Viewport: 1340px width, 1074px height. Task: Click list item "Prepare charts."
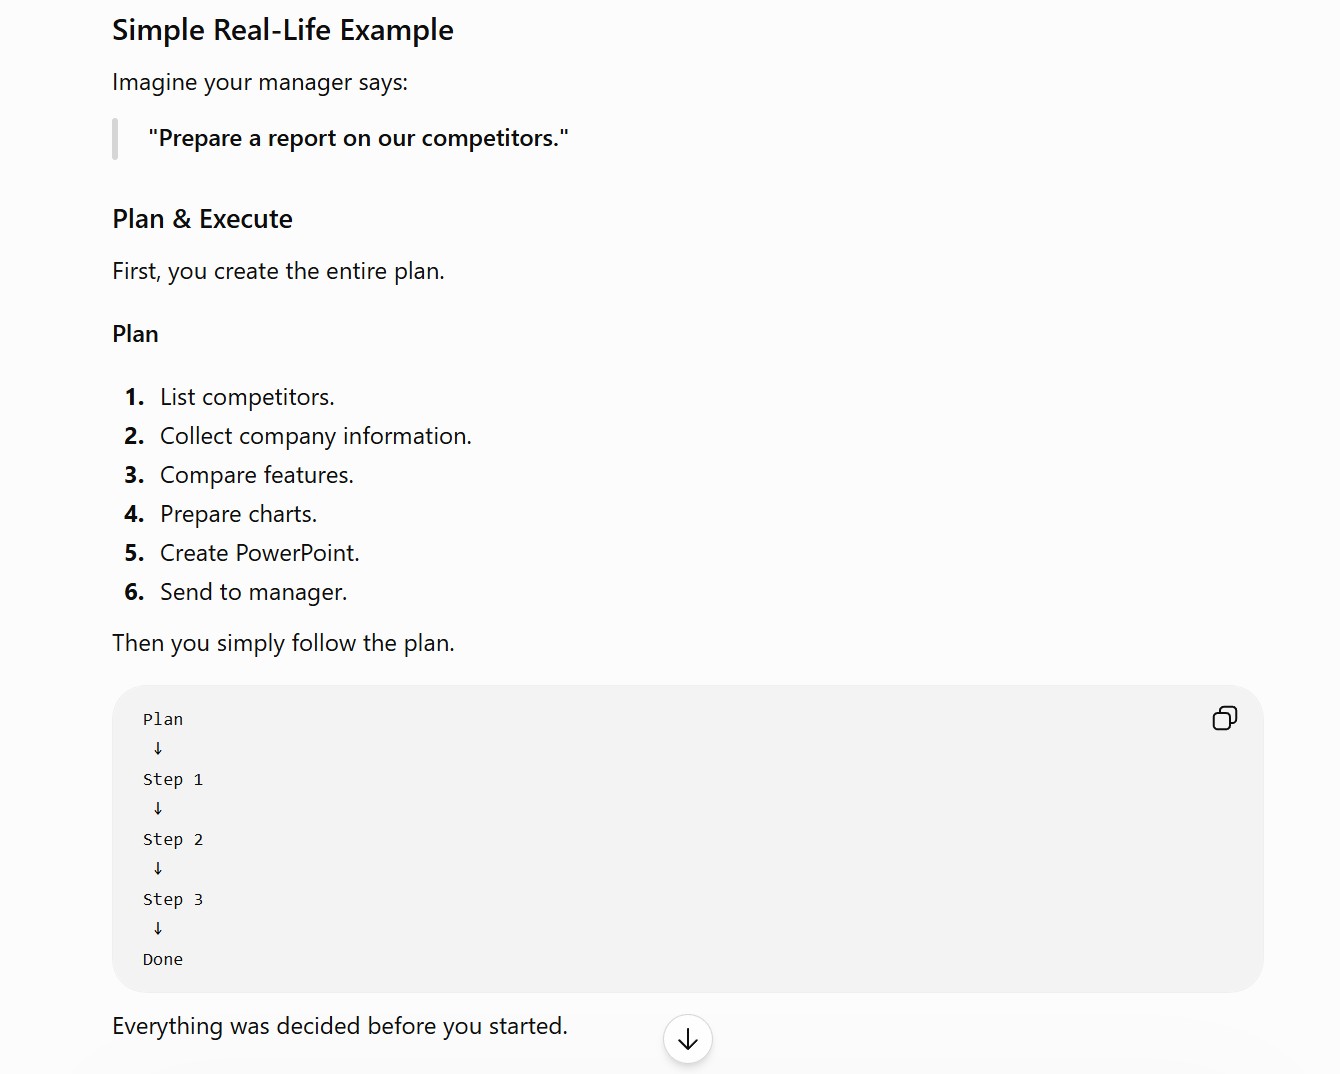click(x=238, y=514)
